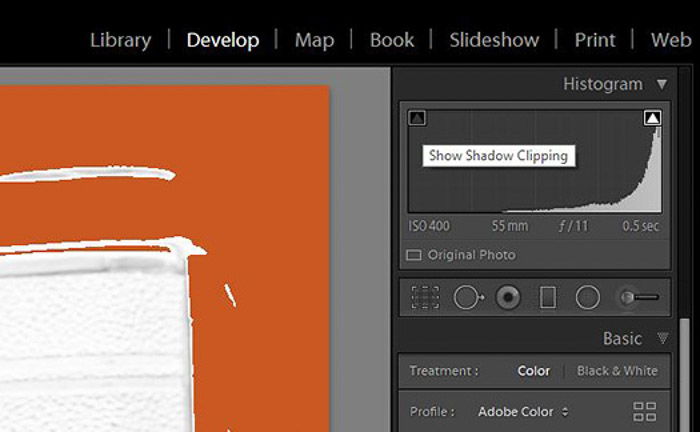The image size is (700, 432).
Task: Collapse the Basic panel
Action: pyautogui.click(x=661, y=339)
